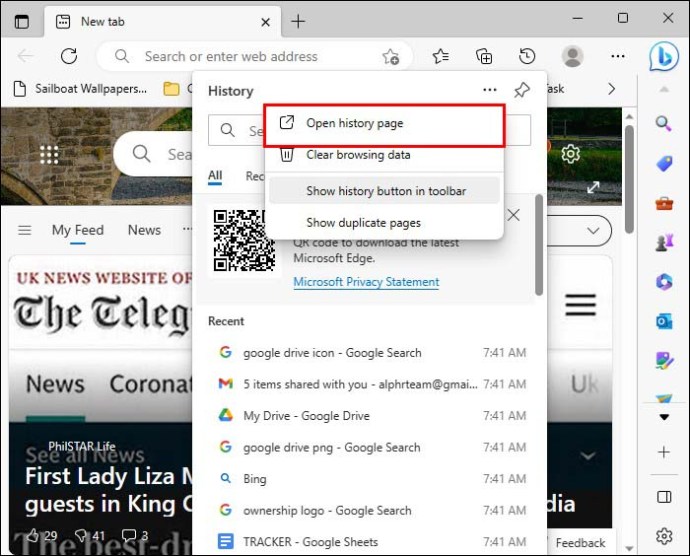Open sidebar Outlook icon
690x556 pixels.
(664, 321)
